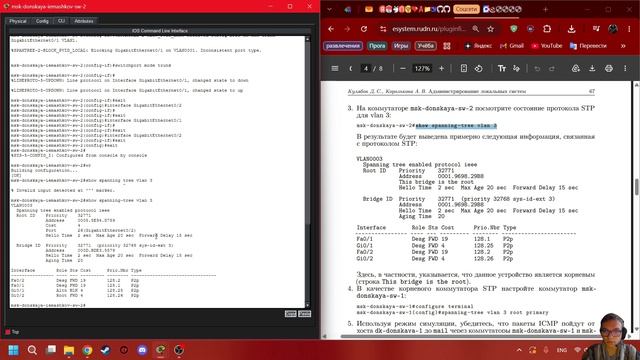Redo PDF annotation
640x360 pixels.
pos(552,69)
